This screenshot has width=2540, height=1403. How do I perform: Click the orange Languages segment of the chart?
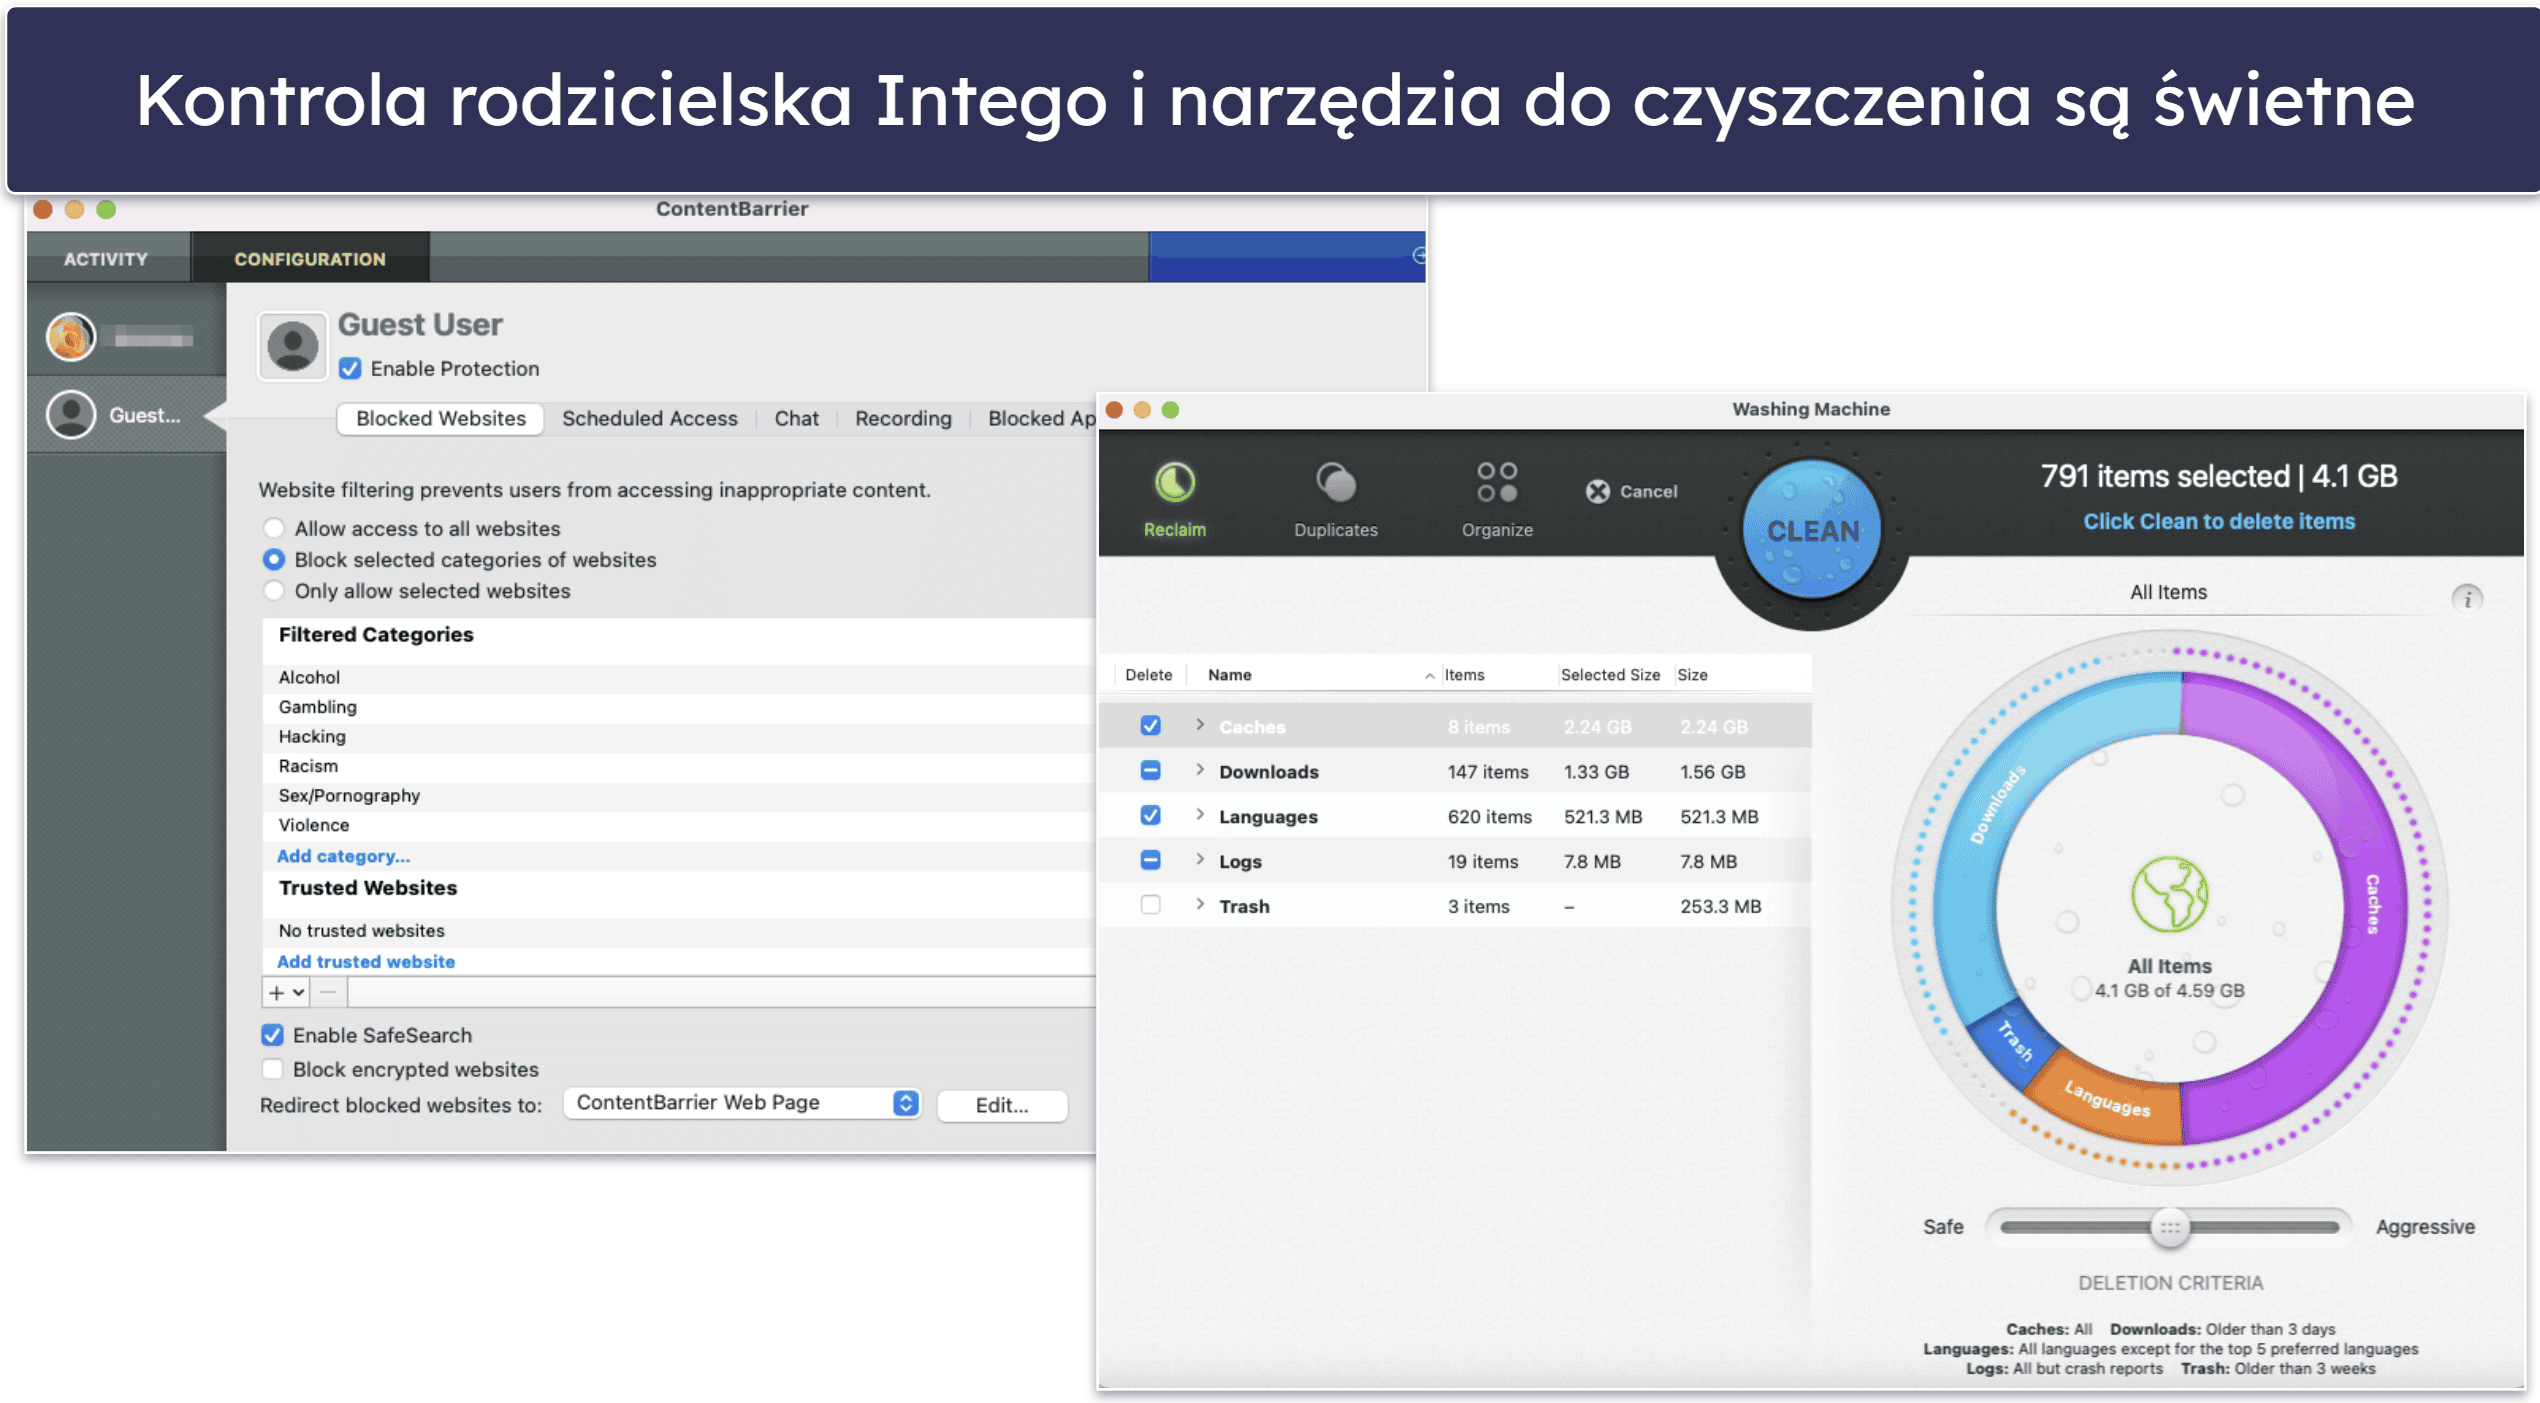[2108, 1099]
